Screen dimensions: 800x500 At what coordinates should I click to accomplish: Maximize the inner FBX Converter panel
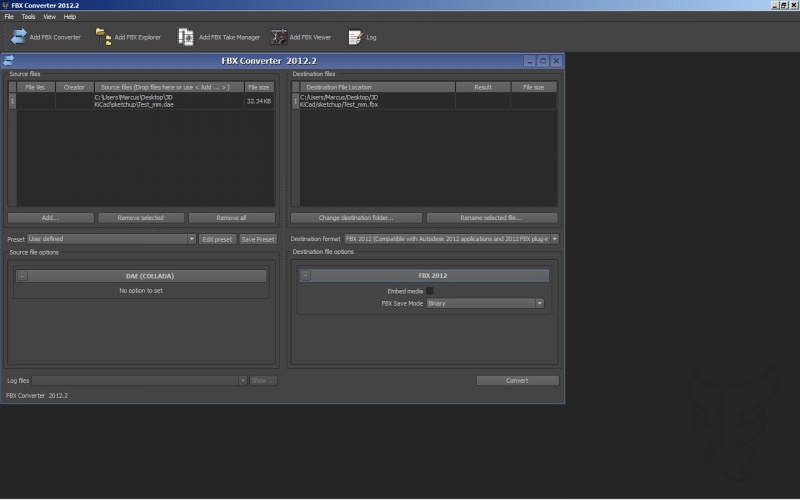pyautogui.click(x=543, y=60)
